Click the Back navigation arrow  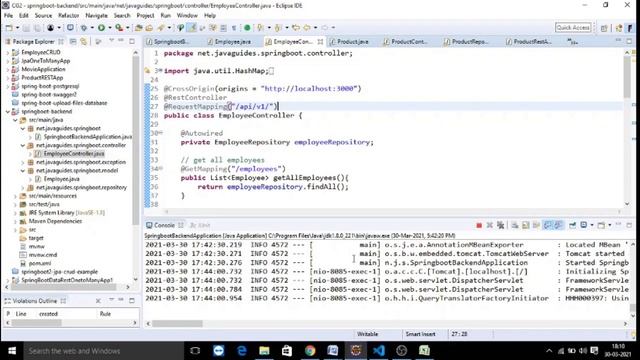(x=307, y=28)
